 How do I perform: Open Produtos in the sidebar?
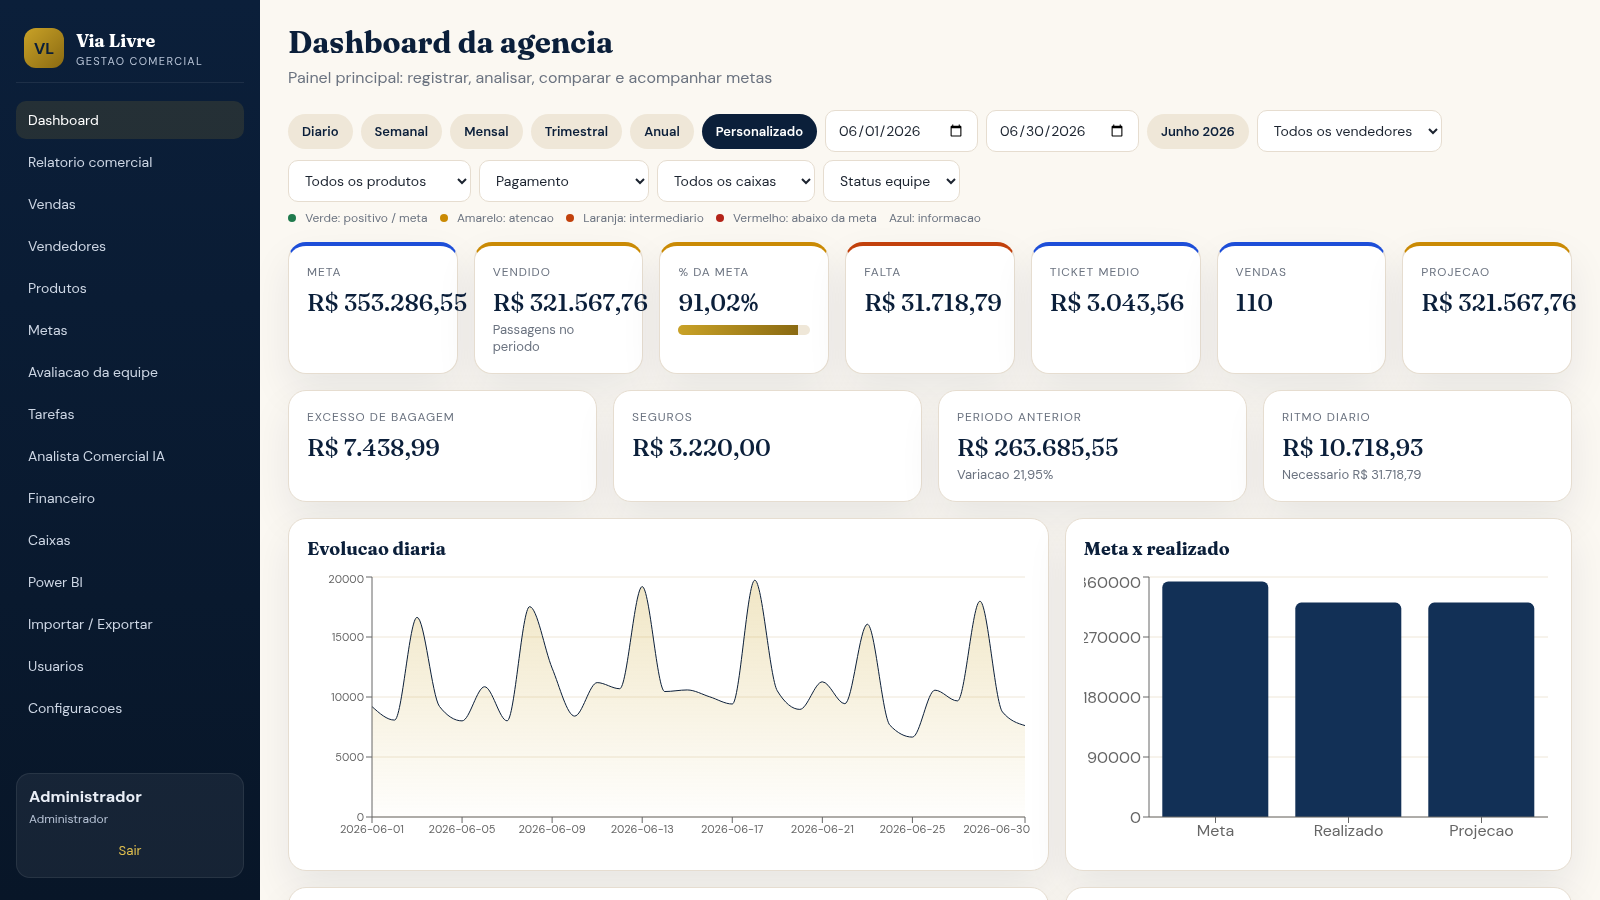tap(130, 288)
